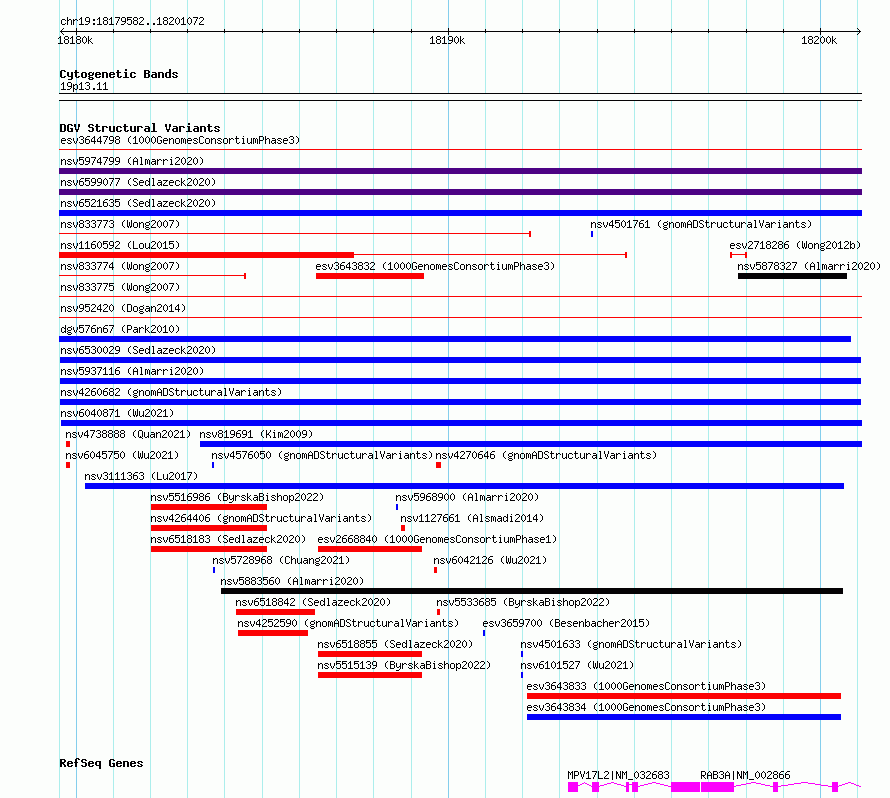Click the DGV Structural Variants track title
Screen dimensions: 890x798
coord(140,128)
